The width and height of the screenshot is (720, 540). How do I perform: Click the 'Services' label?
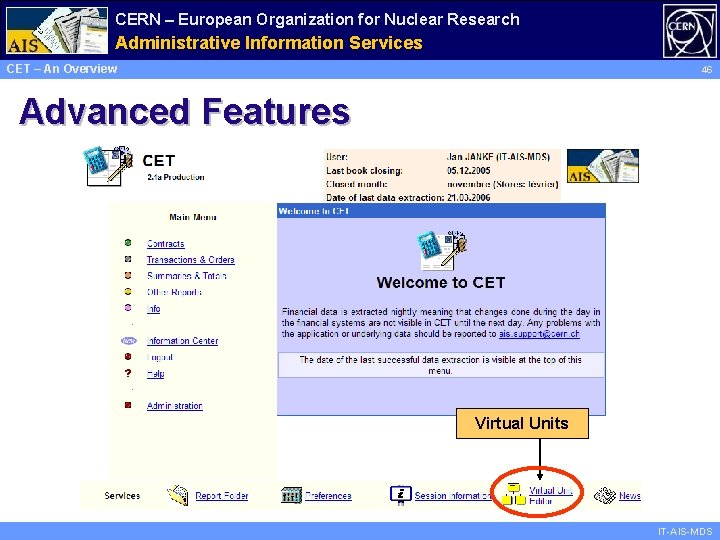pos(122,496)
